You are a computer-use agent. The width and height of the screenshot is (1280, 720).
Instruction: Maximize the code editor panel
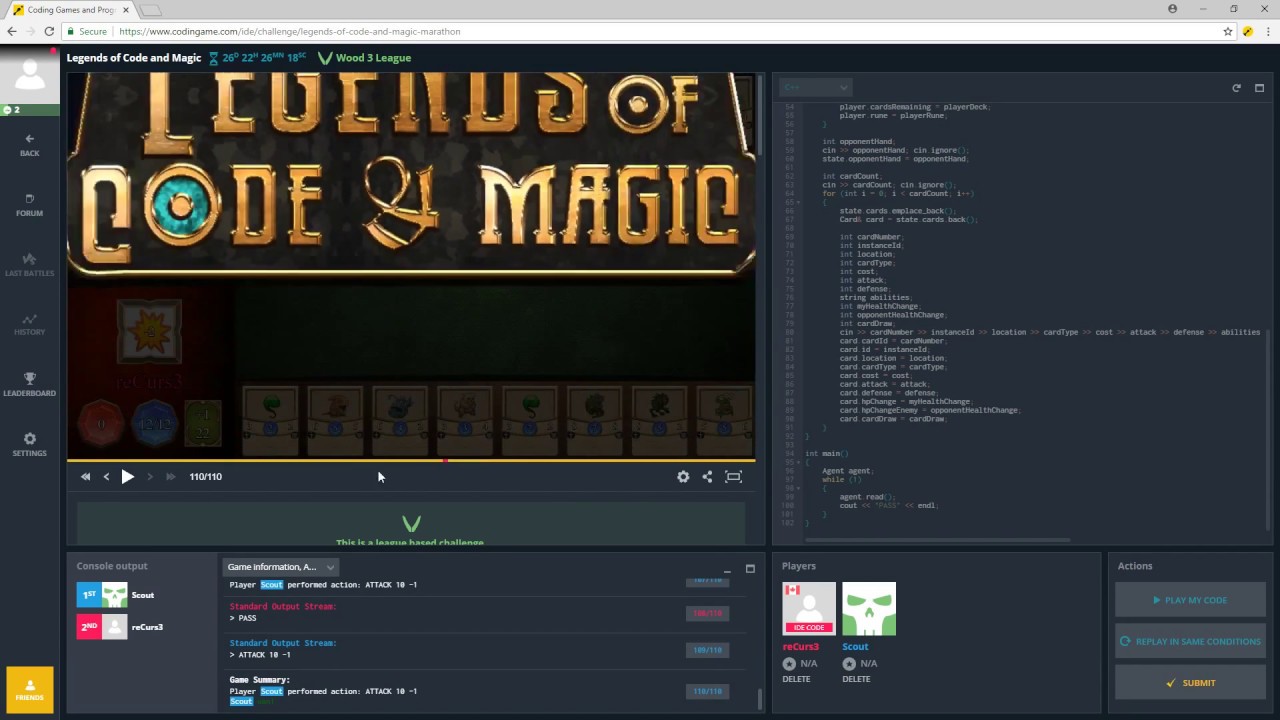coord(1259,88)
